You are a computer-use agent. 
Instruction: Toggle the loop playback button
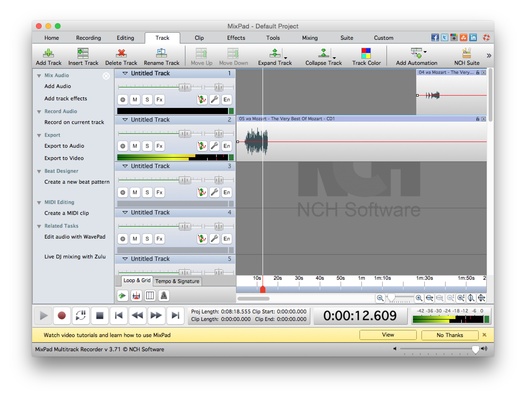coord(81,316)
